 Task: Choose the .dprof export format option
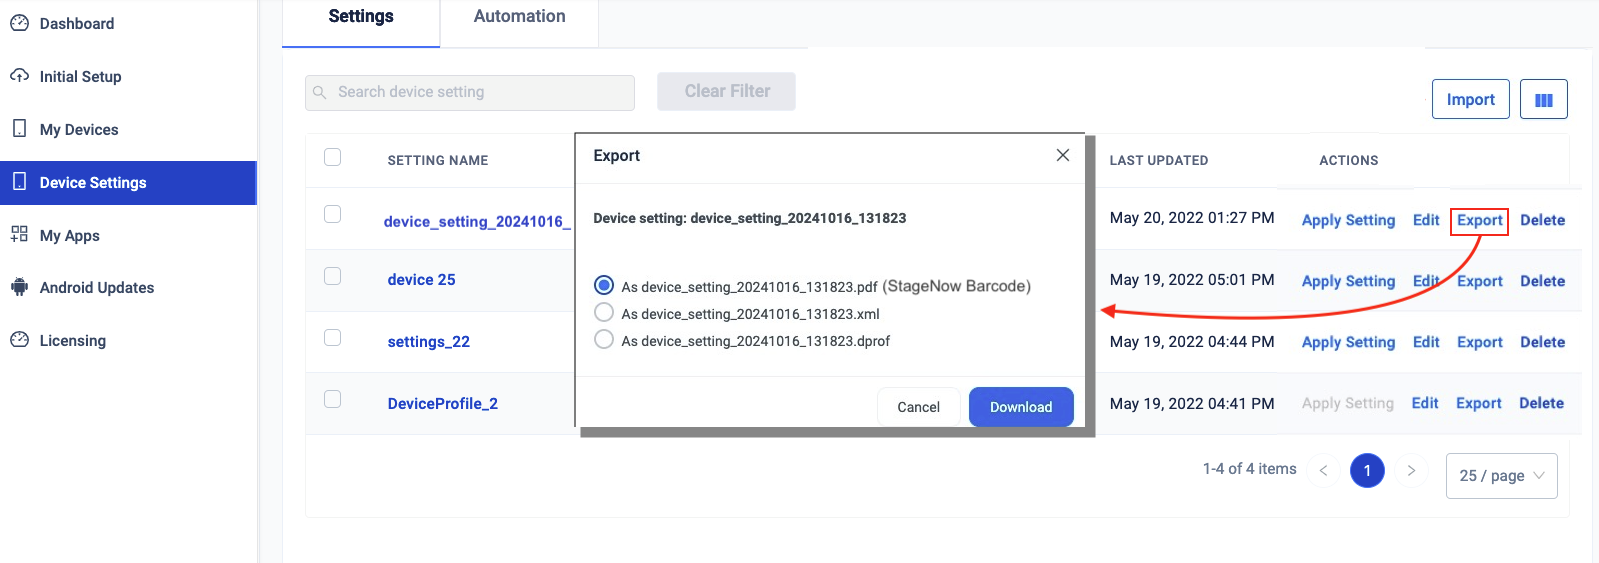coord(604,340)
